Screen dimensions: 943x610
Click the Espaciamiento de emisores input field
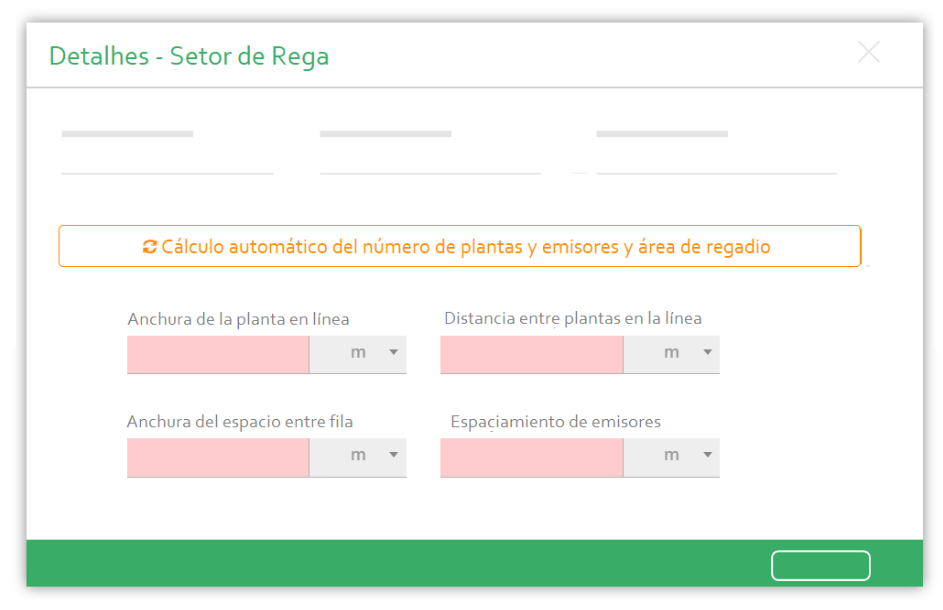(x=531, y=457)
